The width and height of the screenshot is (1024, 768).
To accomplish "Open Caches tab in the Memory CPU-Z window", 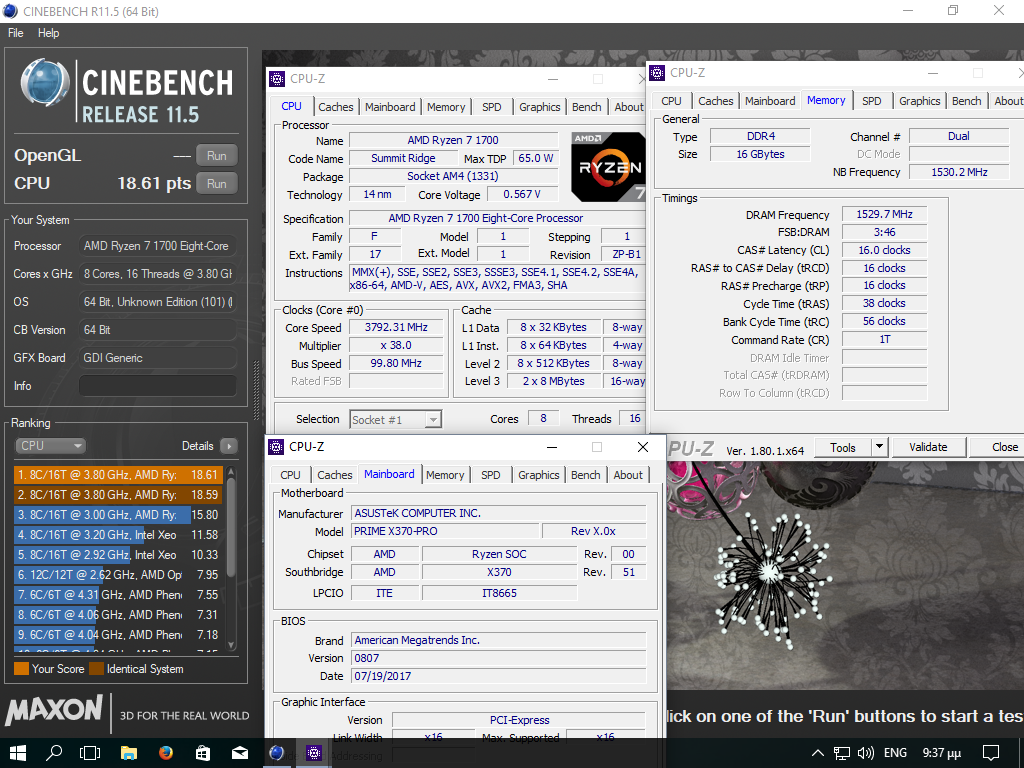I will point(716,101).
